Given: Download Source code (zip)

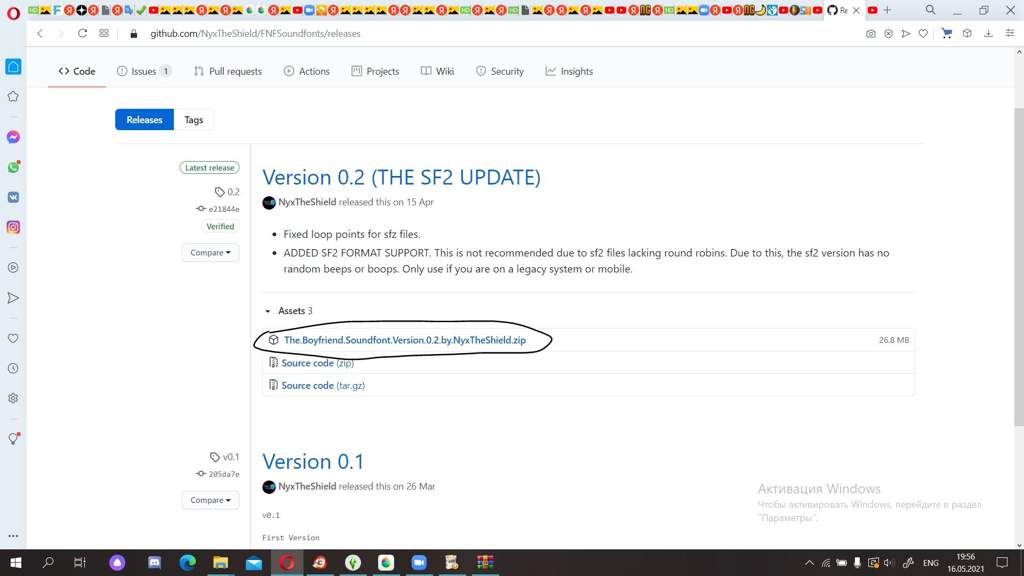Looking at the screenshot, I should pos(317,362).
